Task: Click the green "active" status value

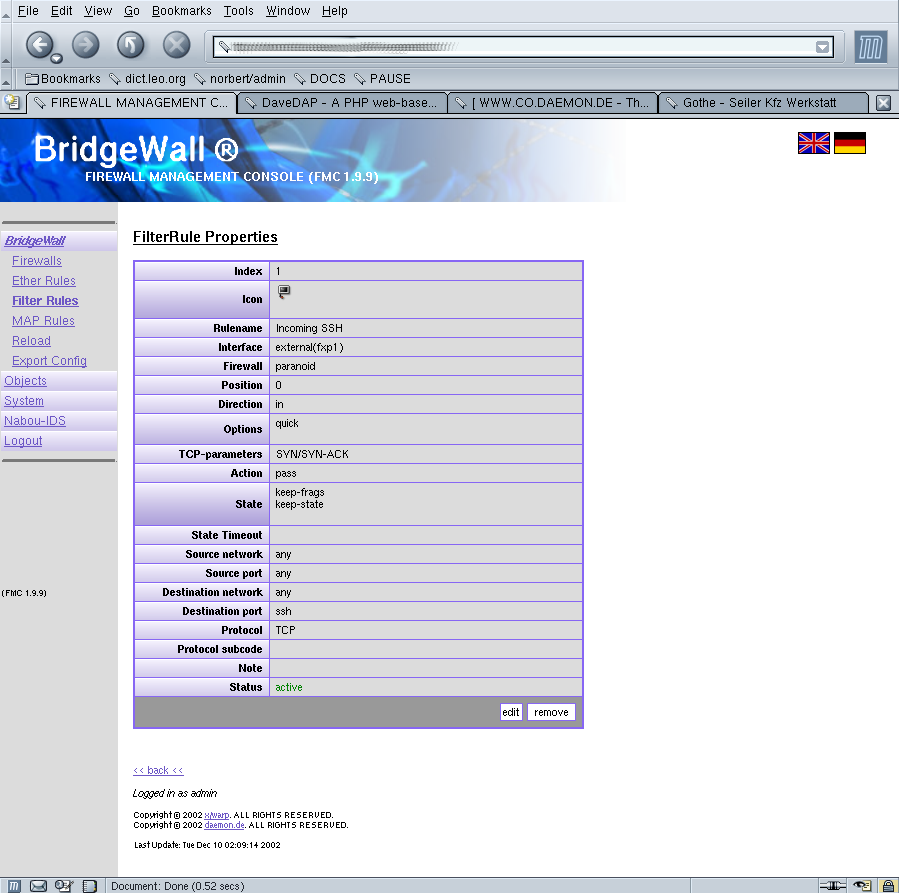Action: click(x=289, y=687)
